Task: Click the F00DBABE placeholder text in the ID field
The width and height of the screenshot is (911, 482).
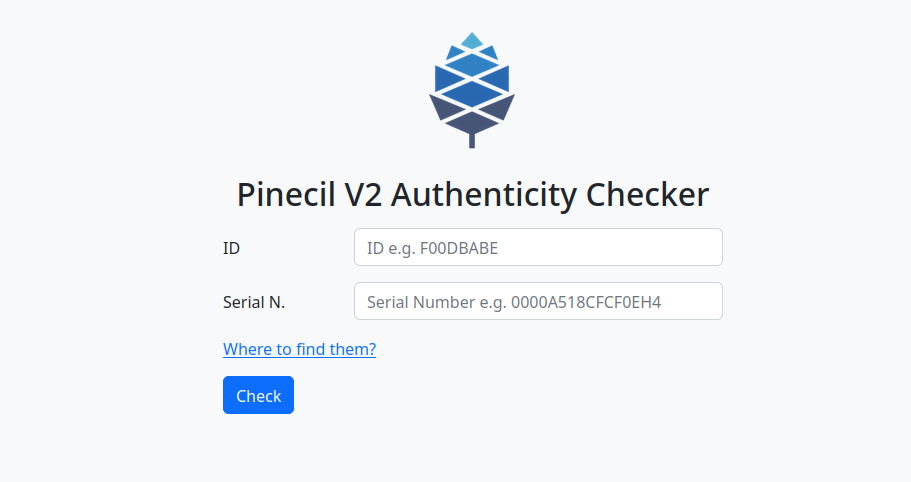Action: click(x=459, y=248)
